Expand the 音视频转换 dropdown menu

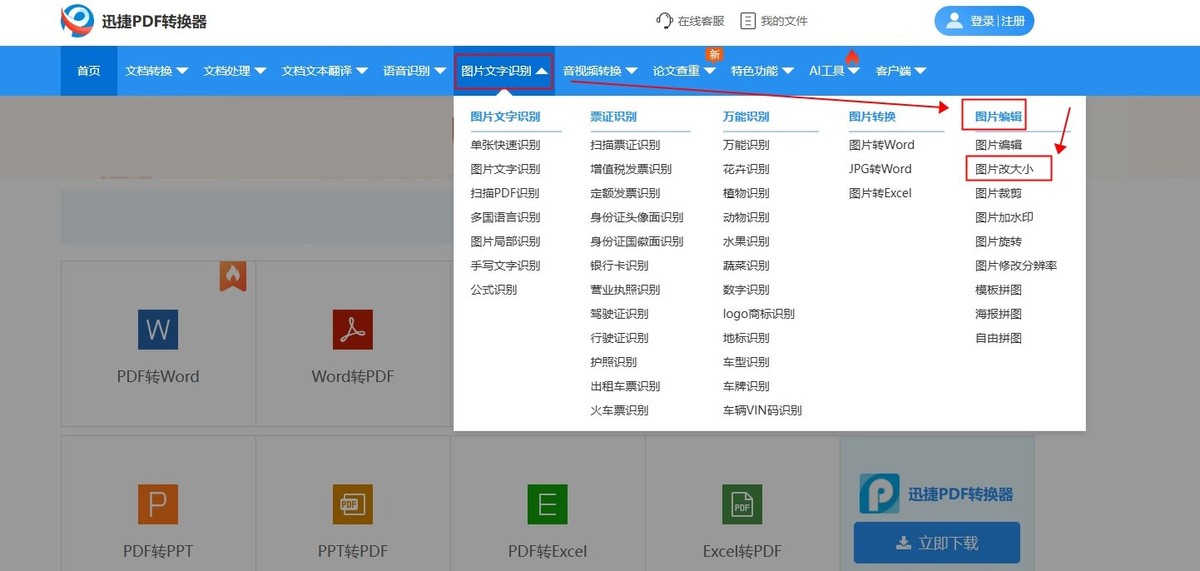[600, 71]
